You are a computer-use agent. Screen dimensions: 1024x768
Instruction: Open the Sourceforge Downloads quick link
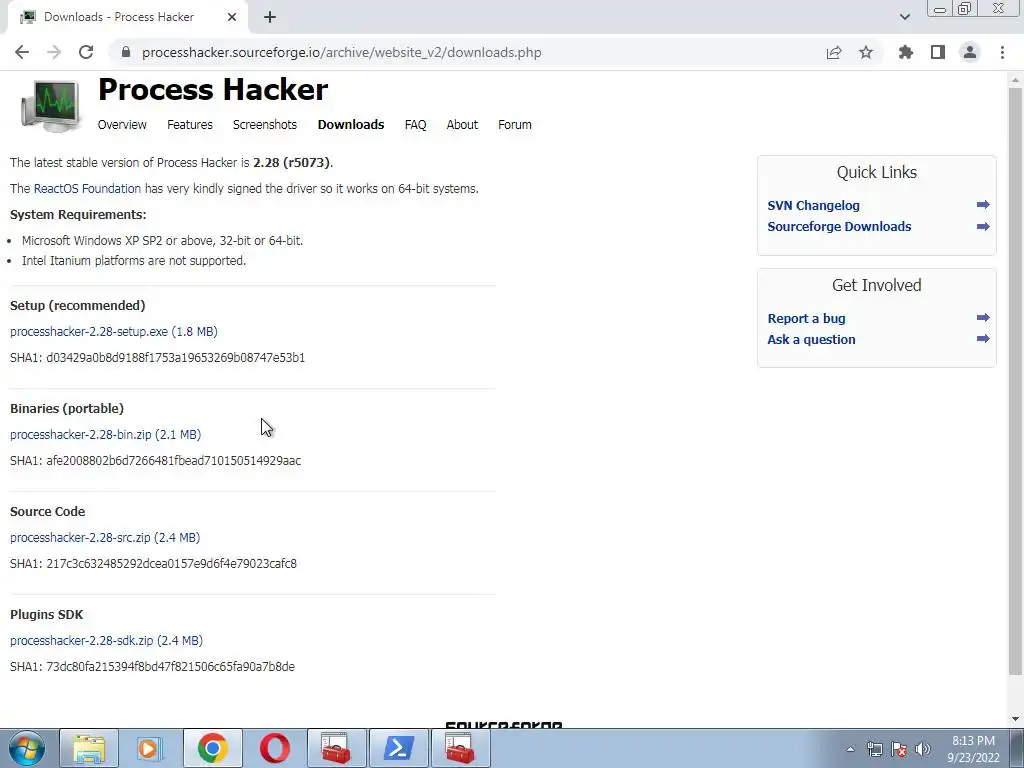[839, 227]
